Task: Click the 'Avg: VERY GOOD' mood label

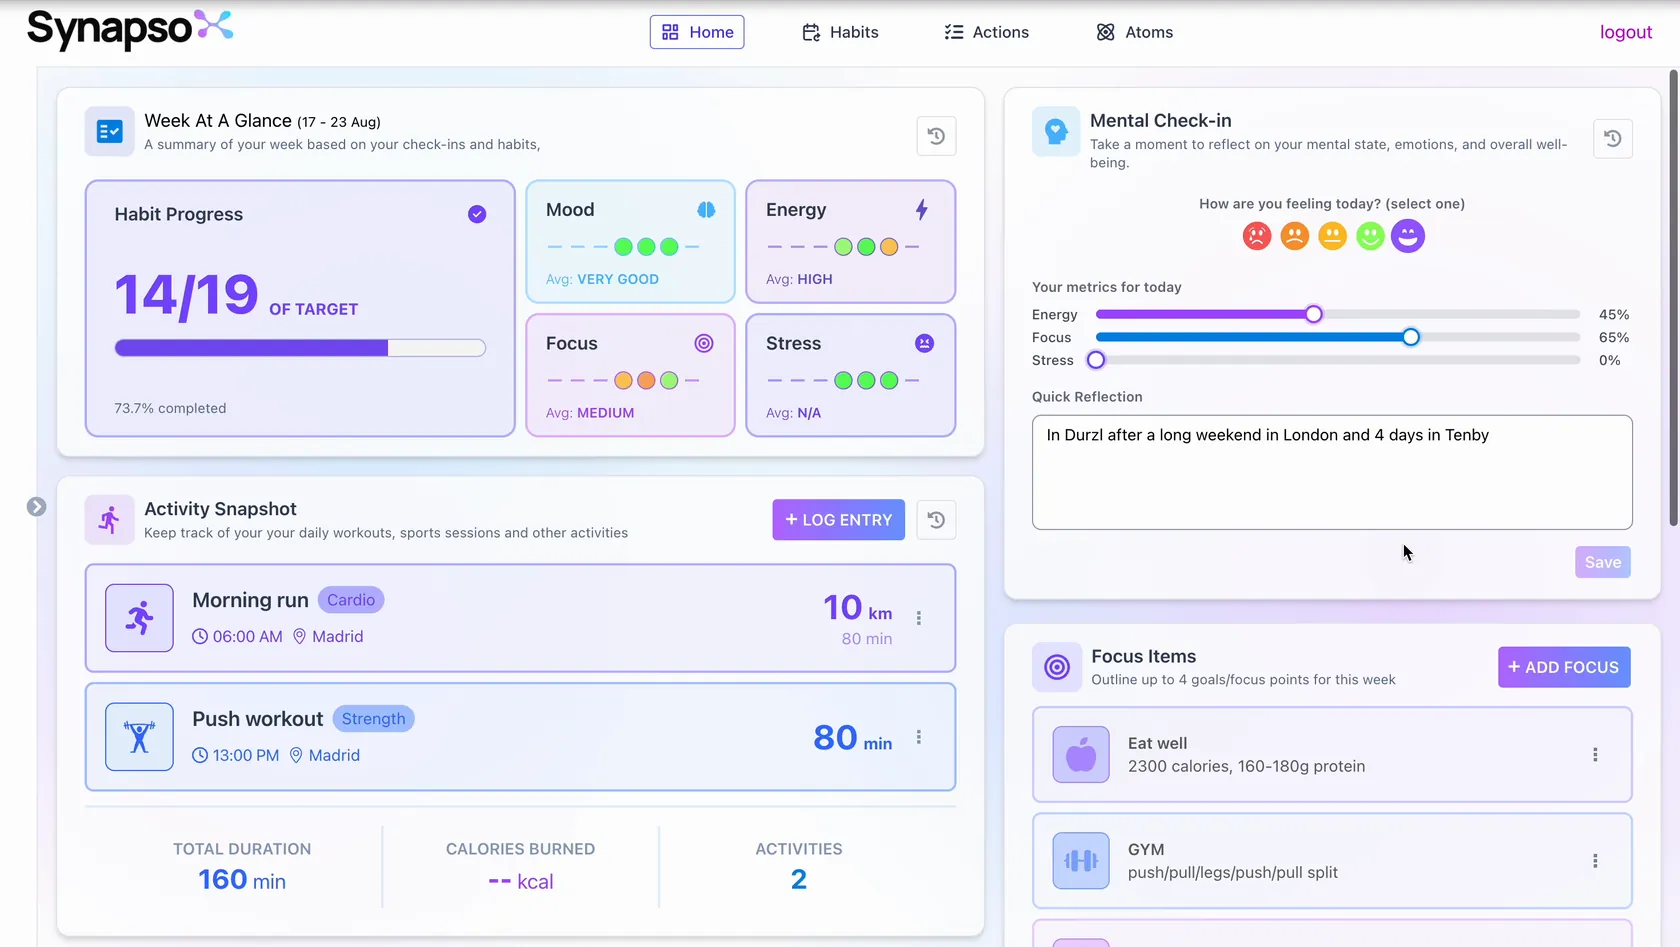Action: pyautogui.click(x=602, y=279)
